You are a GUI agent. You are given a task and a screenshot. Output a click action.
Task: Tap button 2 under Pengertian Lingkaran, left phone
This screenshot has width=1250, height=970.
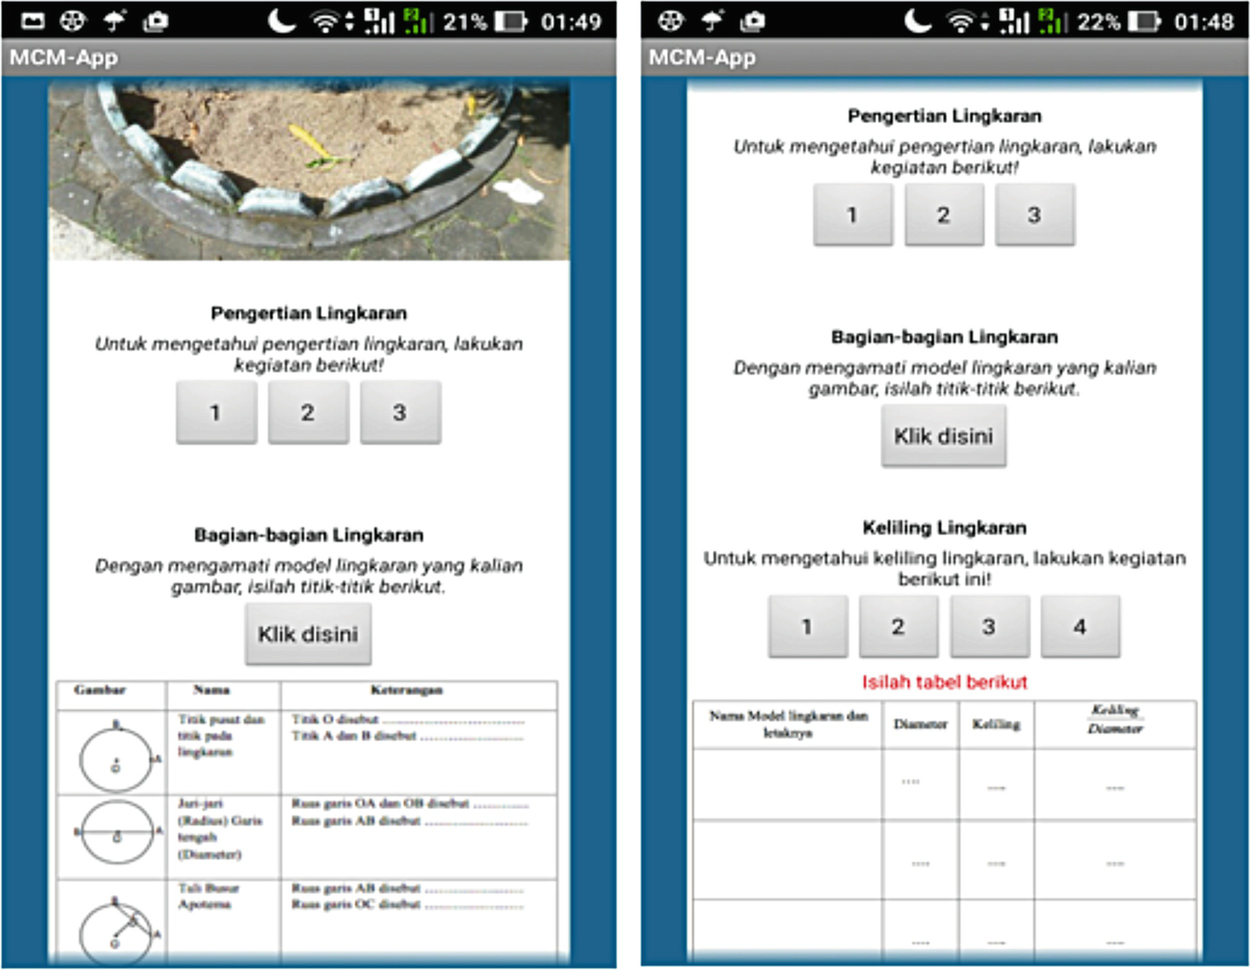click(308, 413)
